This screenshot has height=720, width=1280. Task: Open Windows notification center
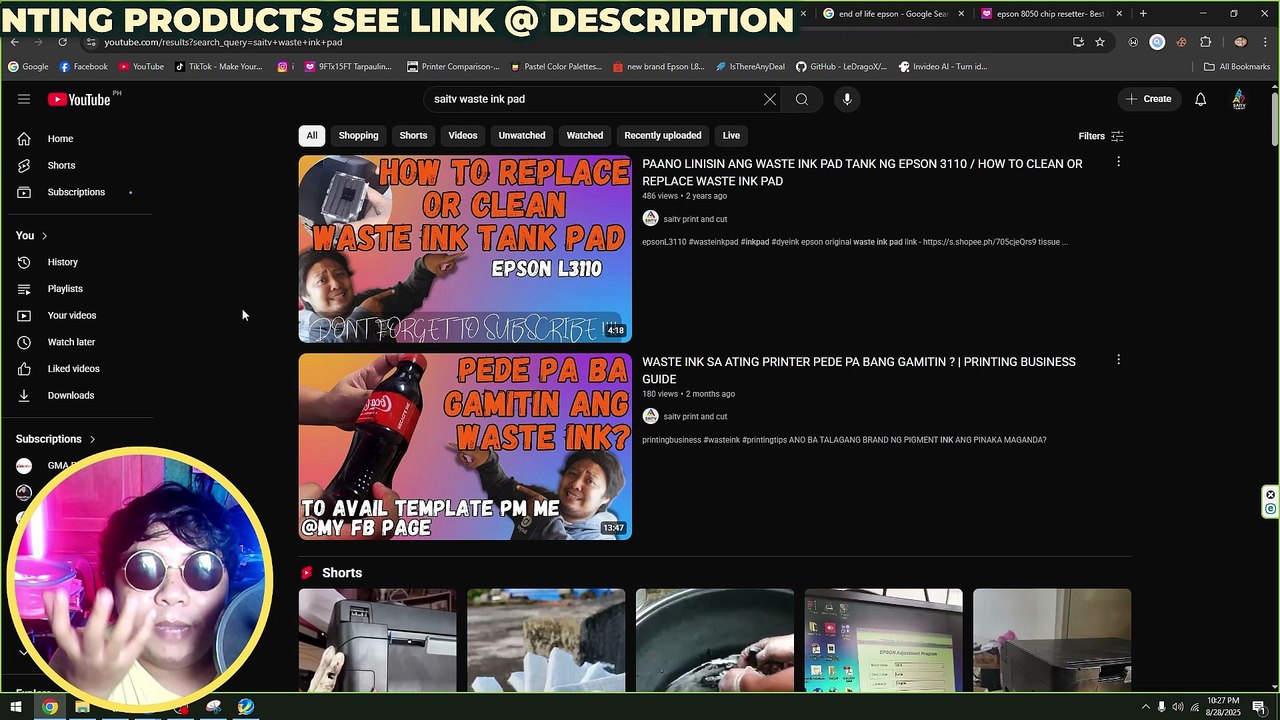(1259, 707)
